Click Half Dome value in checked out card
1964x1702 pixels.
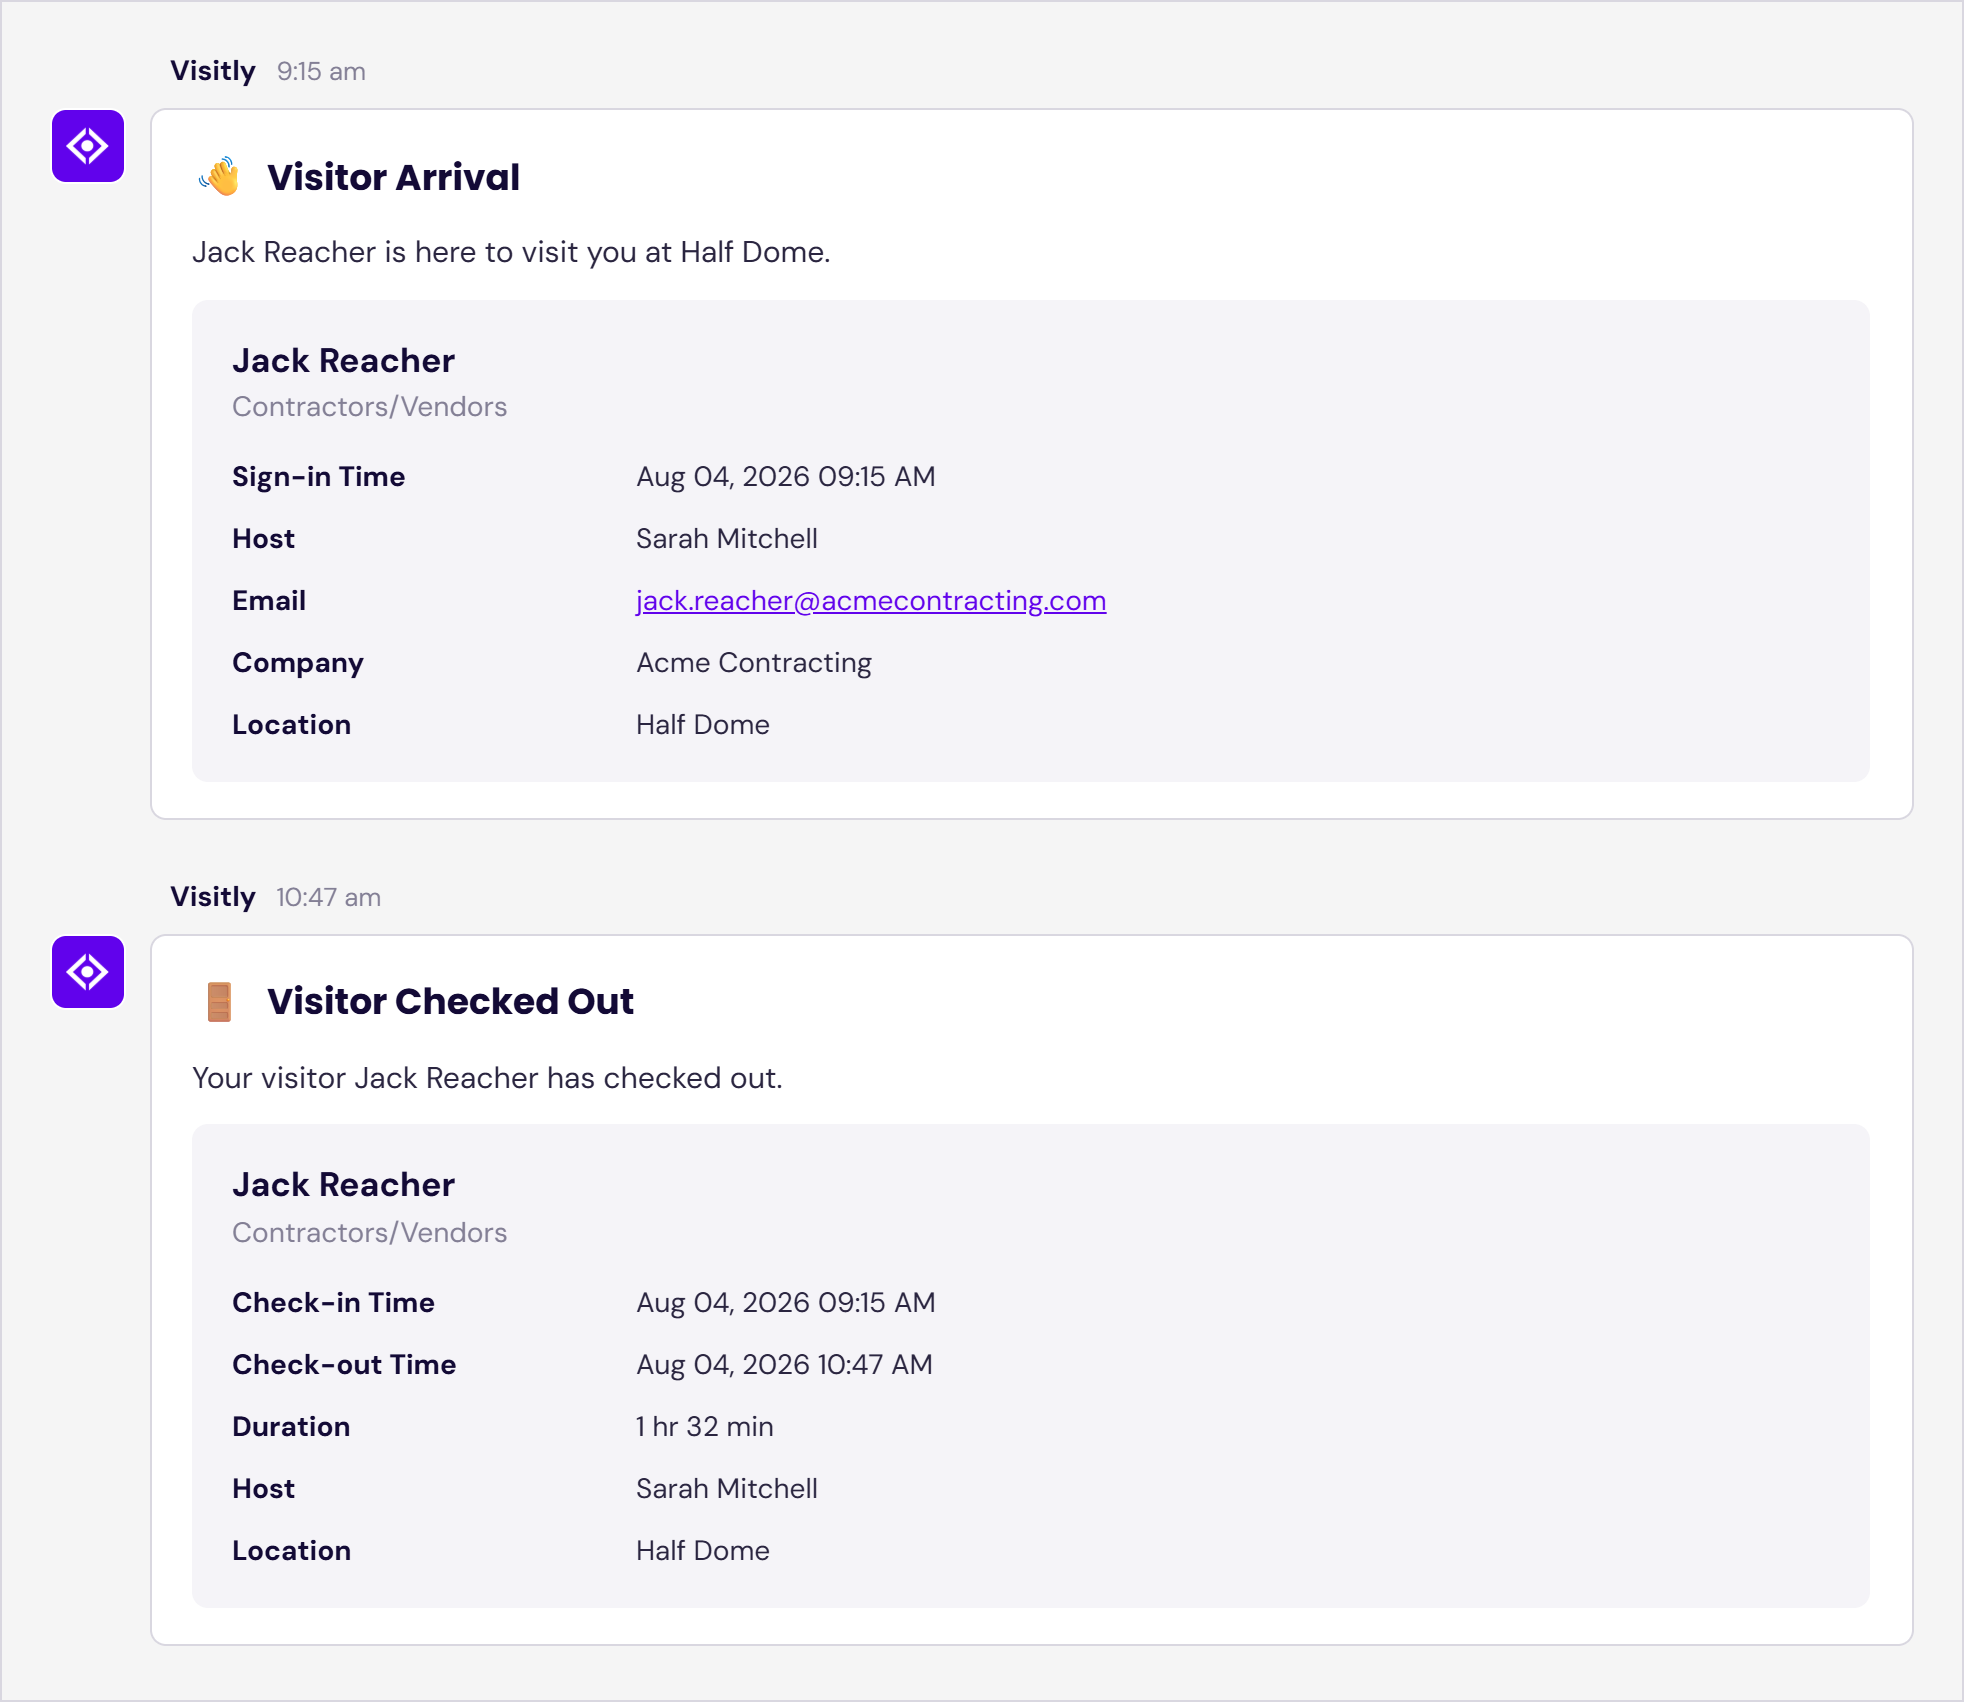coord(703,1551)
